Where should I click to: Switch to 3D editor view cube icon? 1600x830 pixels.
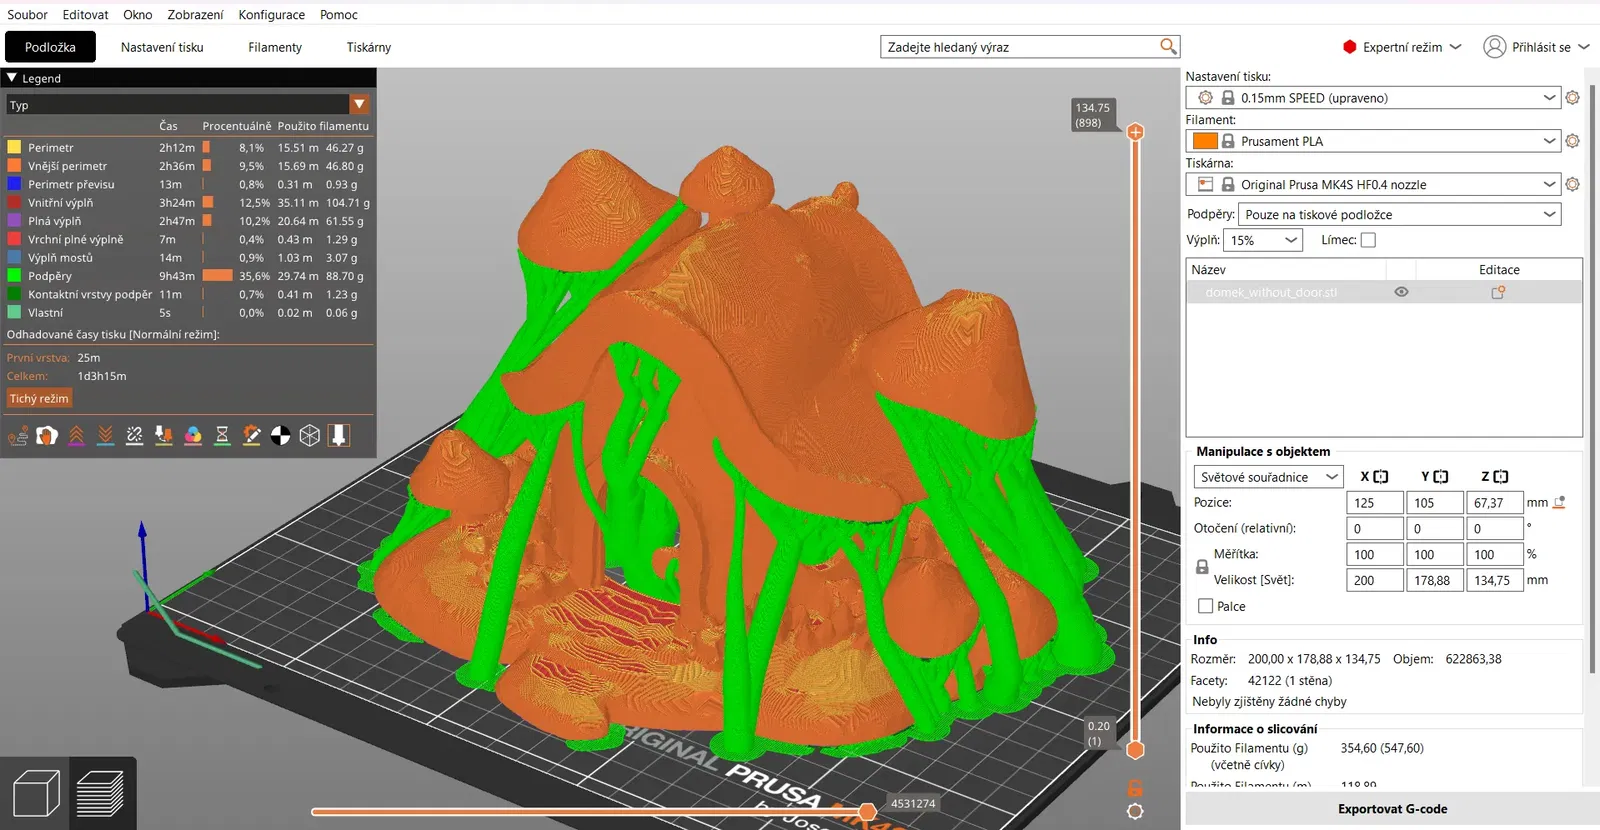click(x=36, y=795)
